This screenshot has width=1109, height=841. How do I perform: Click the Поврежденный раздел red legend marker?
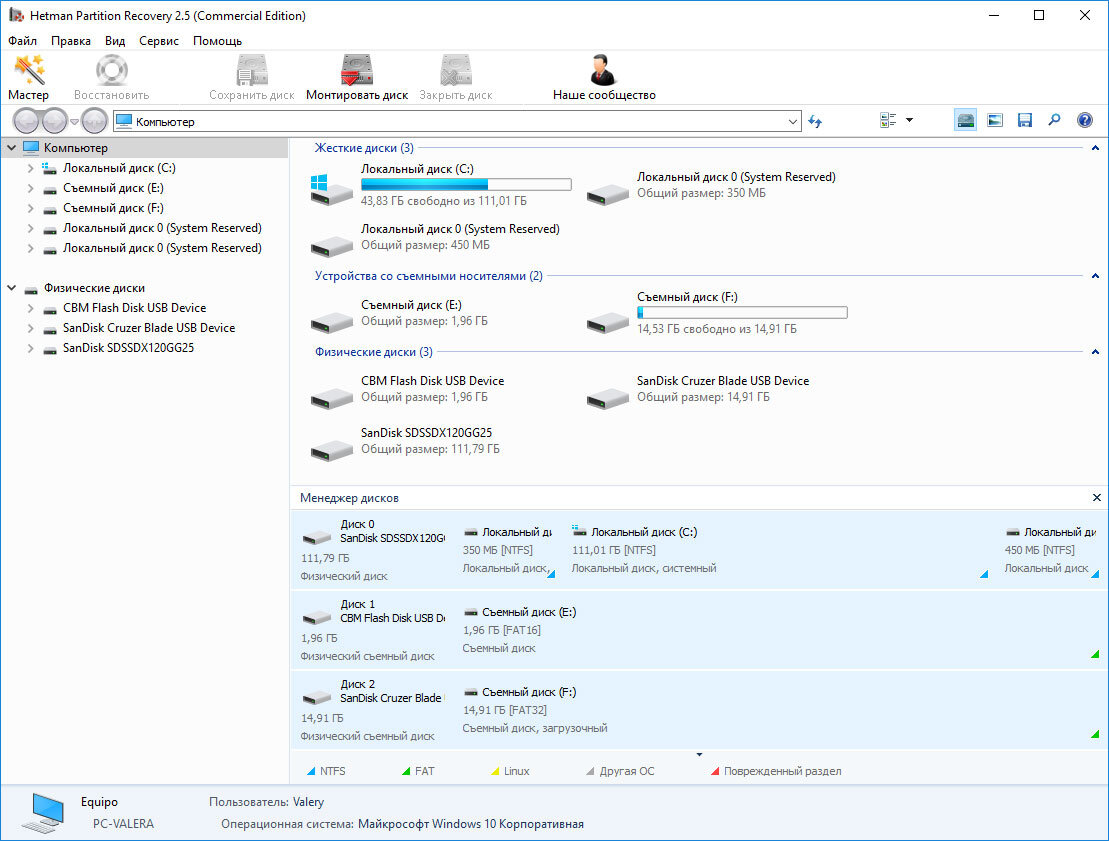coord(715,771)
